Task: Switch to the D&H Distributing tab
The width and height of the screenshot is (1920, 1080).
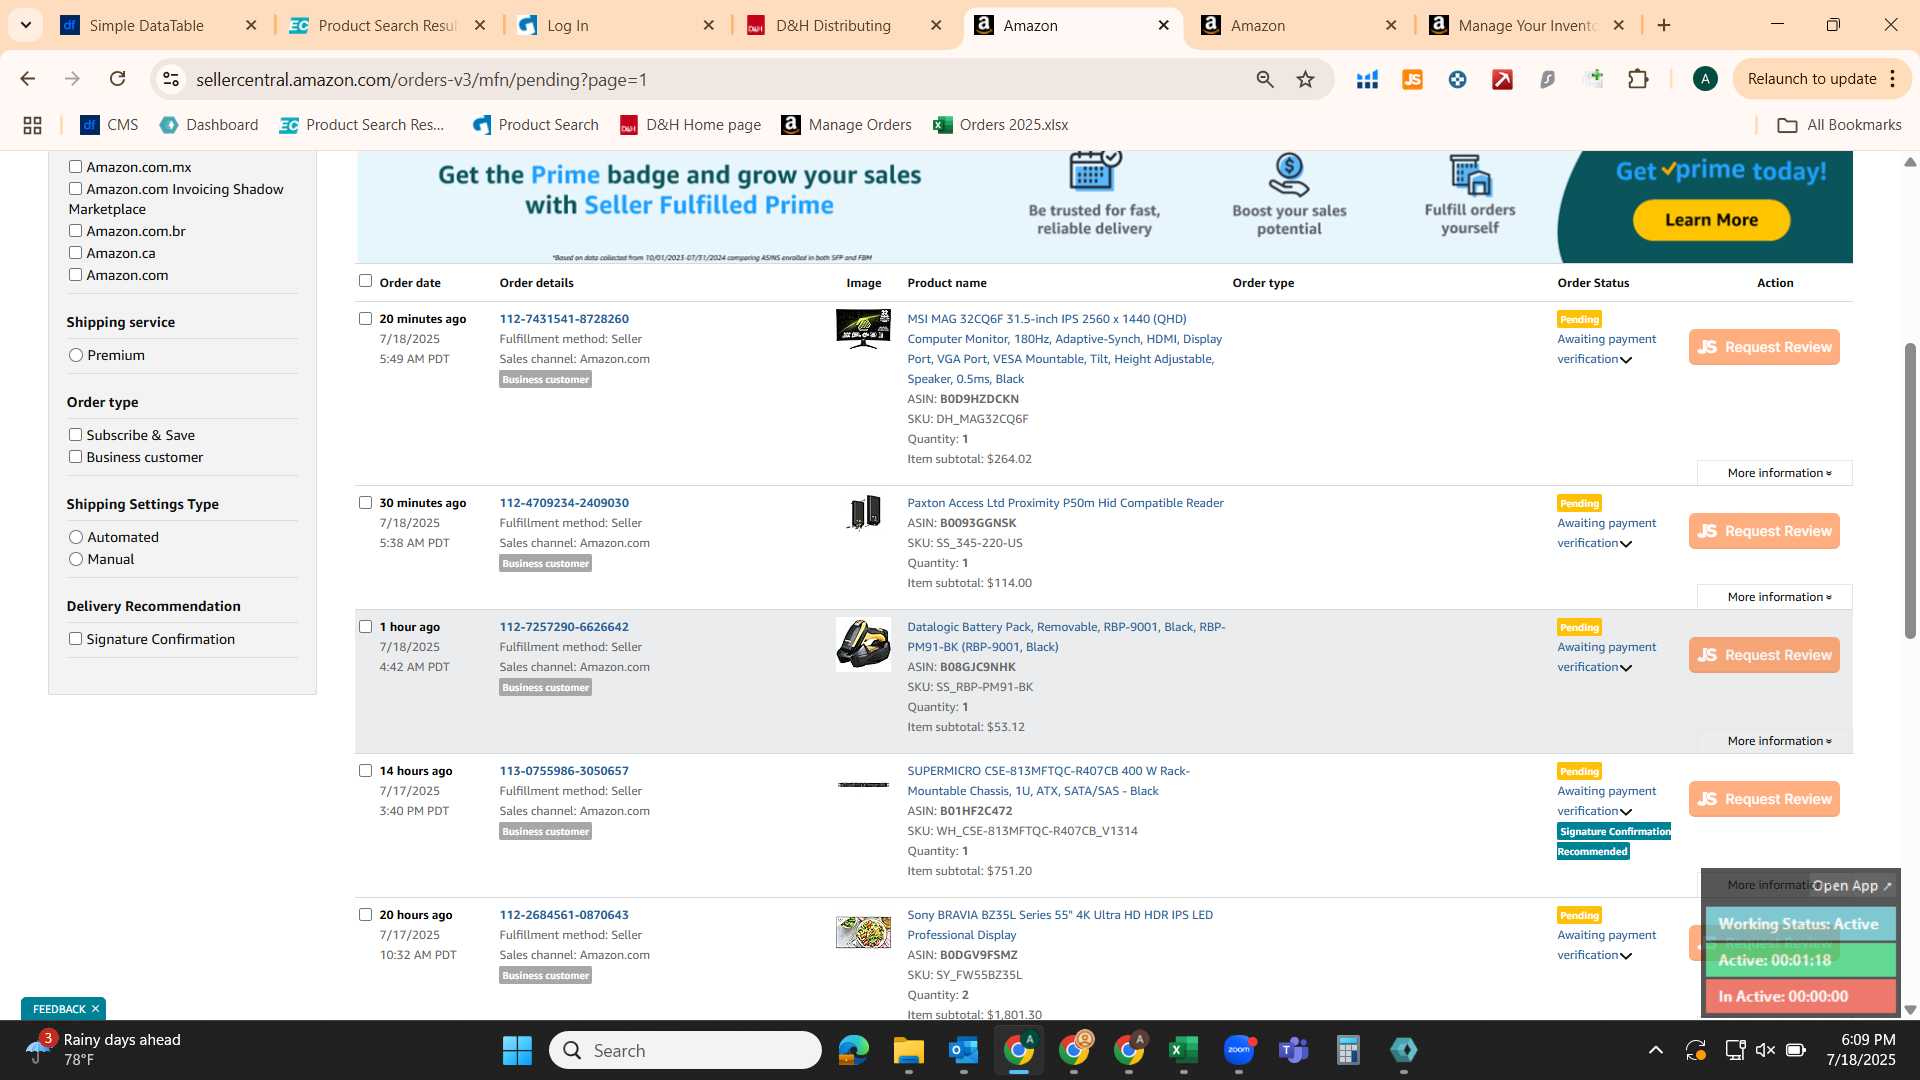Action: click(x=833, y=25)
